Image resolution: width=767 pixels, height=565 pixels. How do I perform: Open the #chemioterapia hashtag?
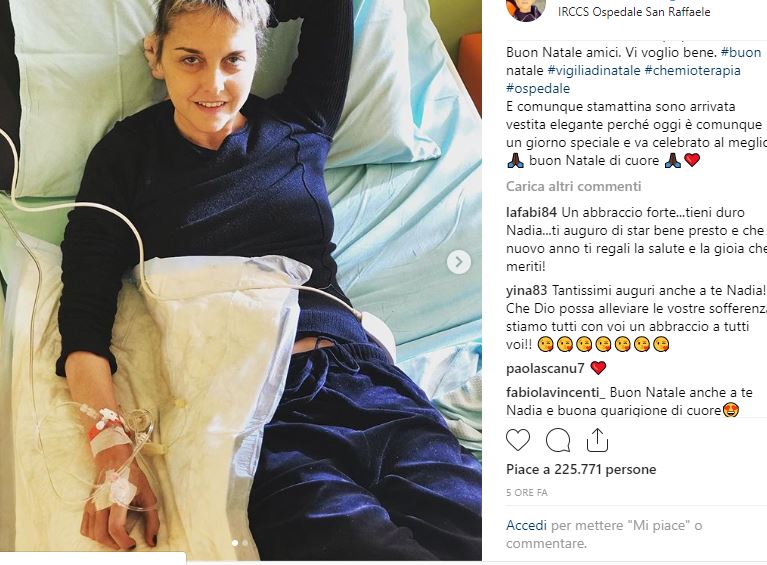692,70
